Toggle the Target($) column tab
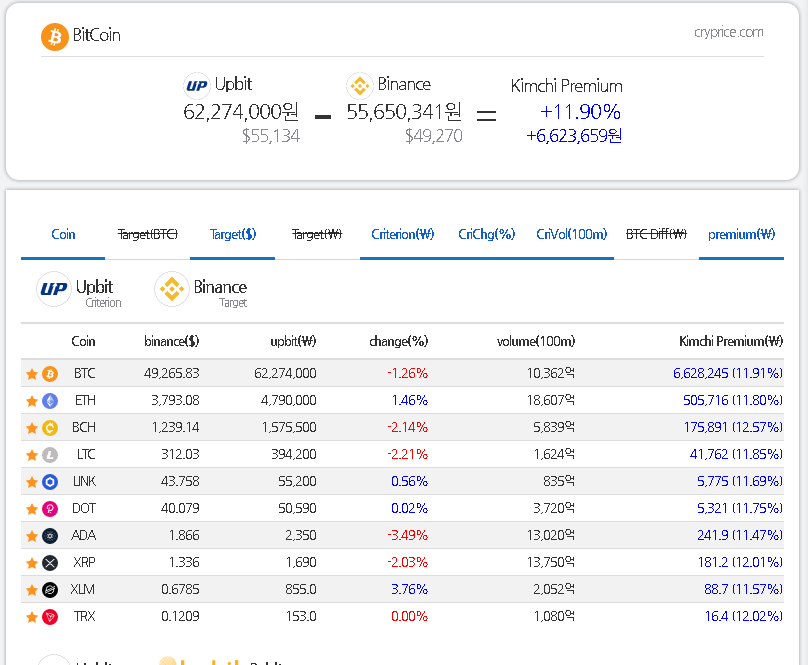This screenshot has width=808, height=665. [x=232, y=235]
